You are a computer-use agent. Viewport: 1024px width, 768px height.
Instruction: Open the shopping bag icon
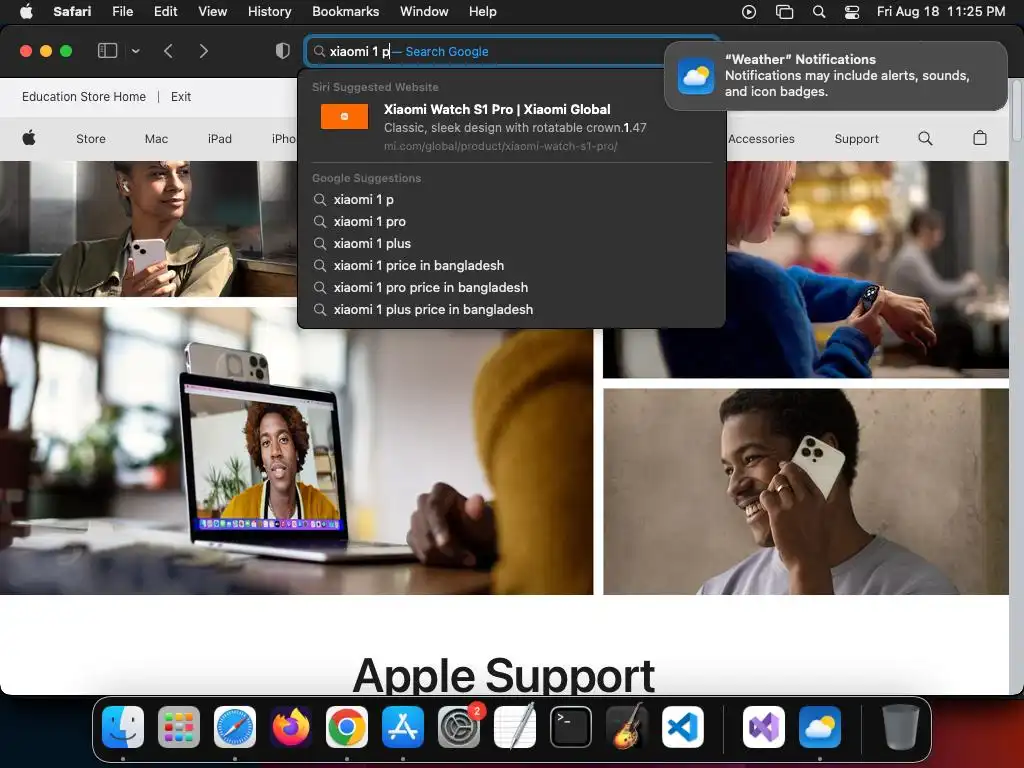coord(980,138)
